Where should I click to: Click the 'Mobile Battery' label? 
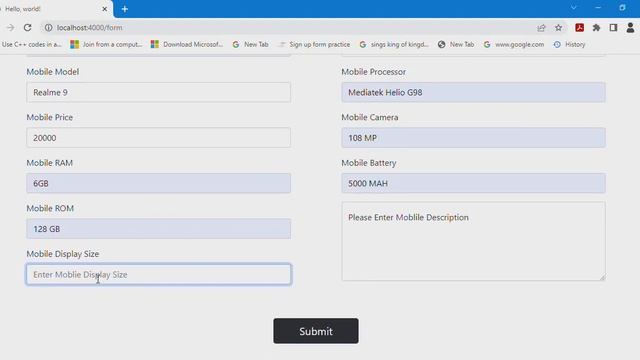coord(369,163)
